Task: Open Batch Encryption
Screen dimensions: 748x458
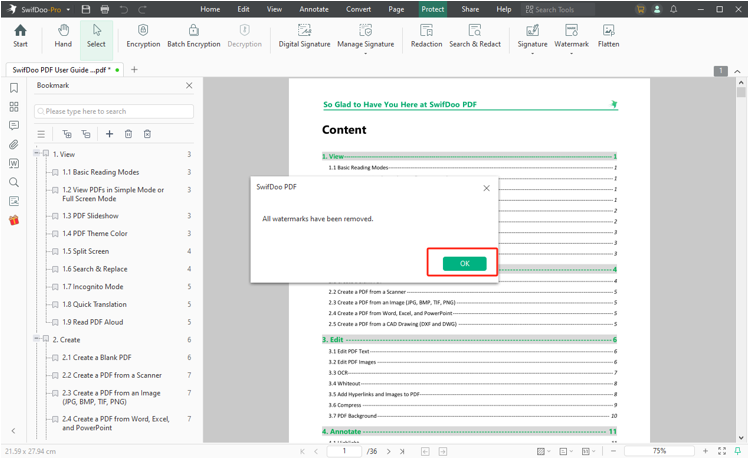Action: click(194, 36)
